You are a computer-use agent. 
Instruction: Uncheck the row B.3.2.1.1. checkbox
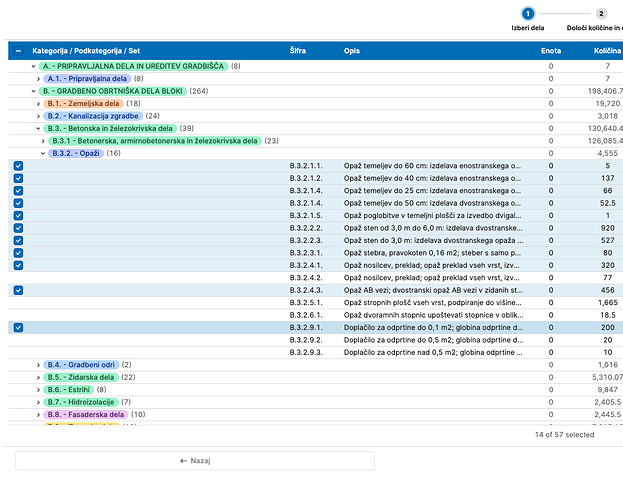(x=18, y=166)
